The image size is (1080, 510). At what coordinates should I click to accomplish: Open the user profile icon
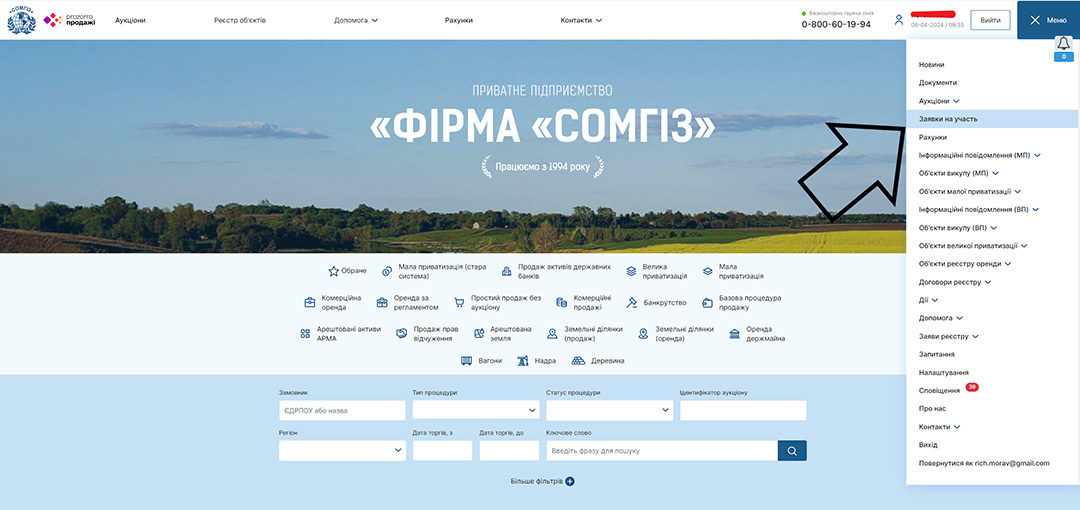899,20
